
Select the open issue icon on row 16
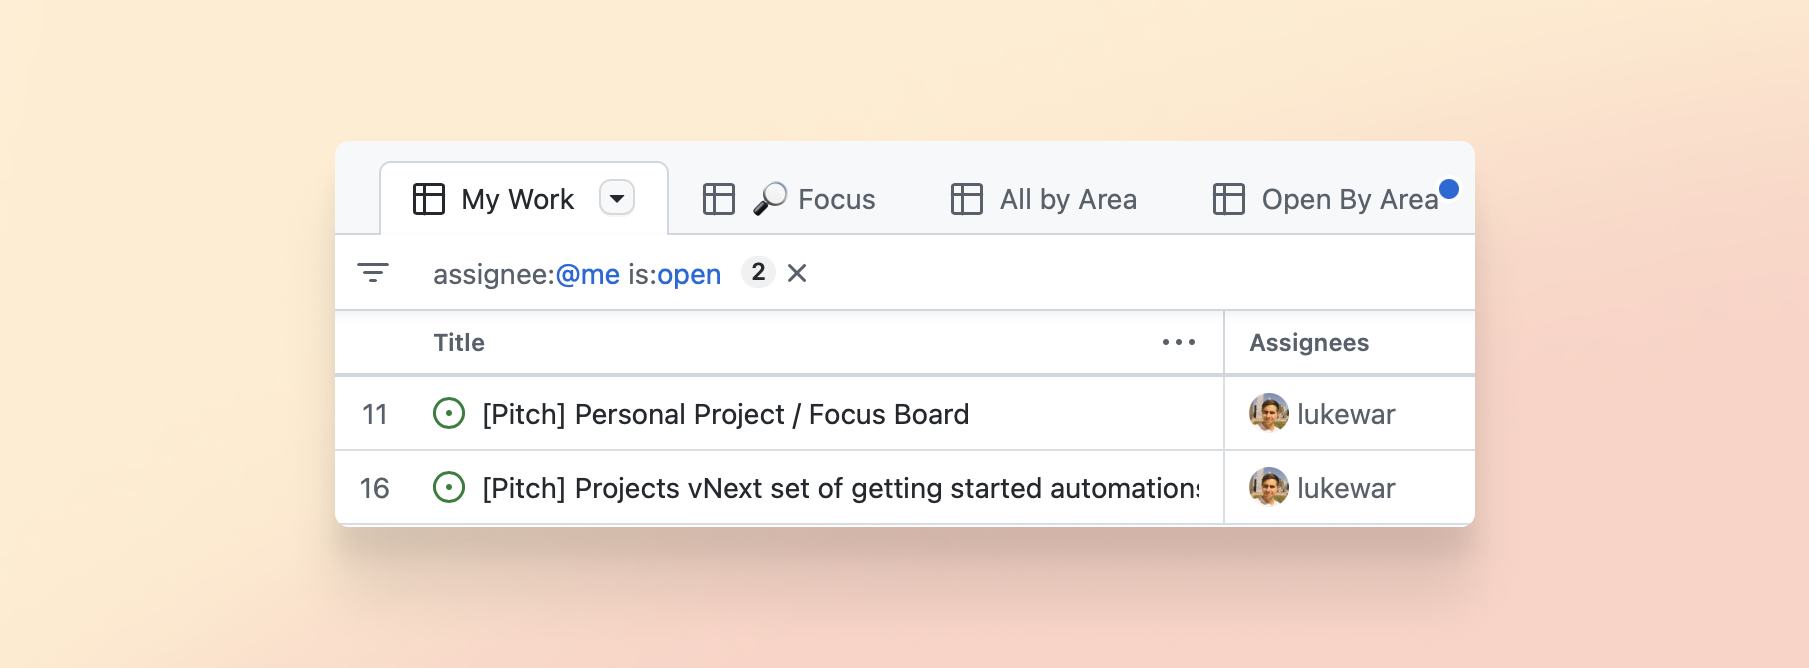[449, 487]
